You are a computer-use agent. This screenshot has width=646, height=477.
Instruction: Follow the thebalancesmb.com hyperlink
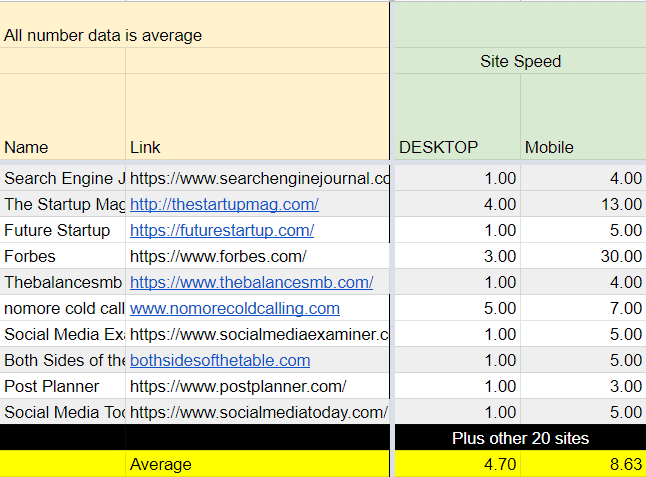[251, 282]
